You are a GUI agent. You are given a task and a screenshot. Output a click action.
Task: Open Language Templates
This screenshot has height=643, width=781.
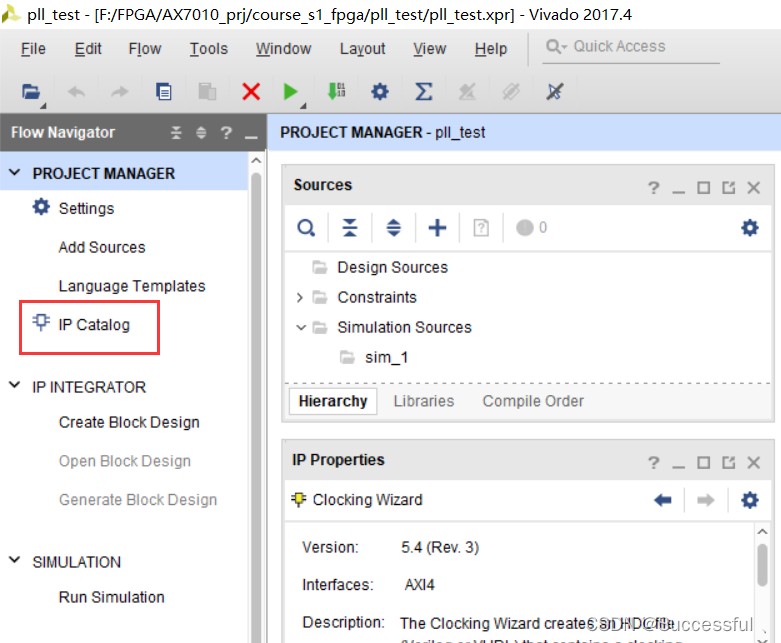(132, 286)
